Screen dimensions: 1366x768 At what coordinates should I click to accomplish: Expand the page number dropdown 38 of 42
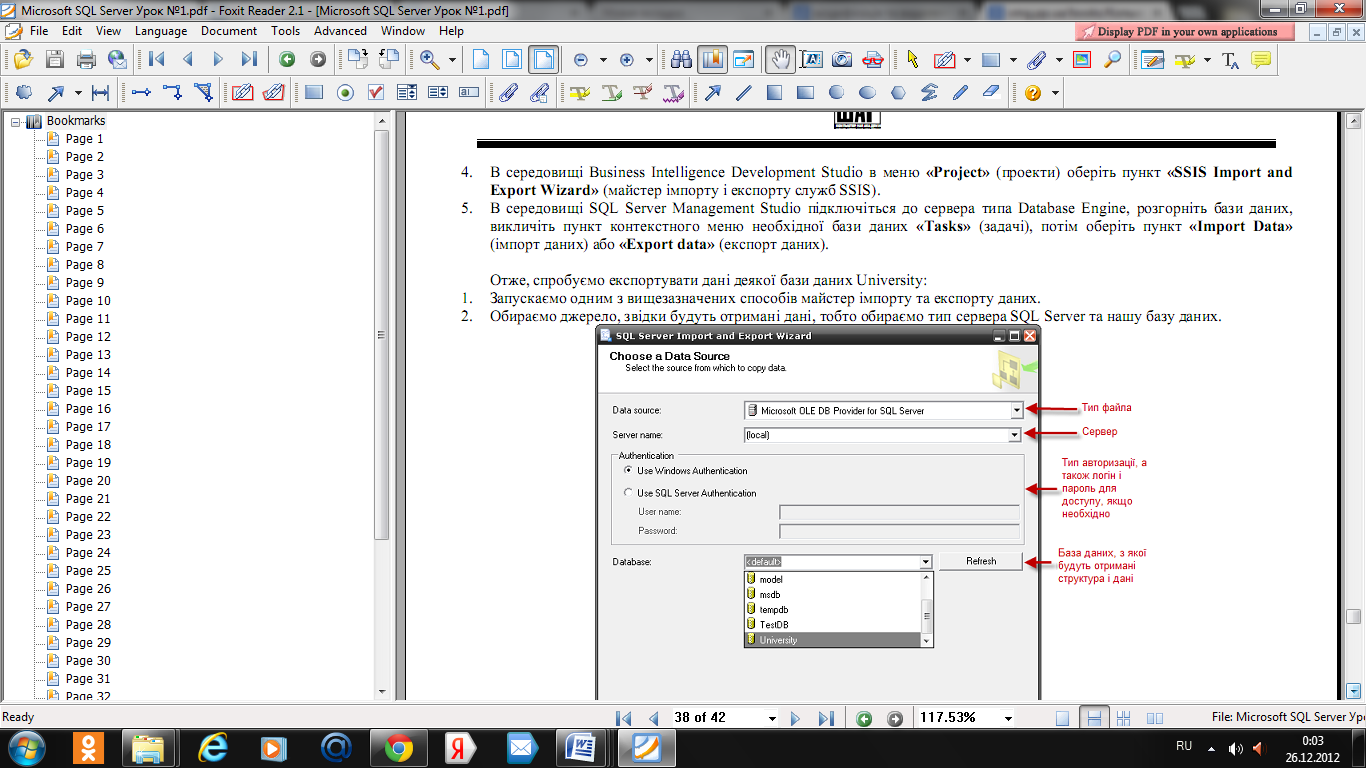[772, 718]
